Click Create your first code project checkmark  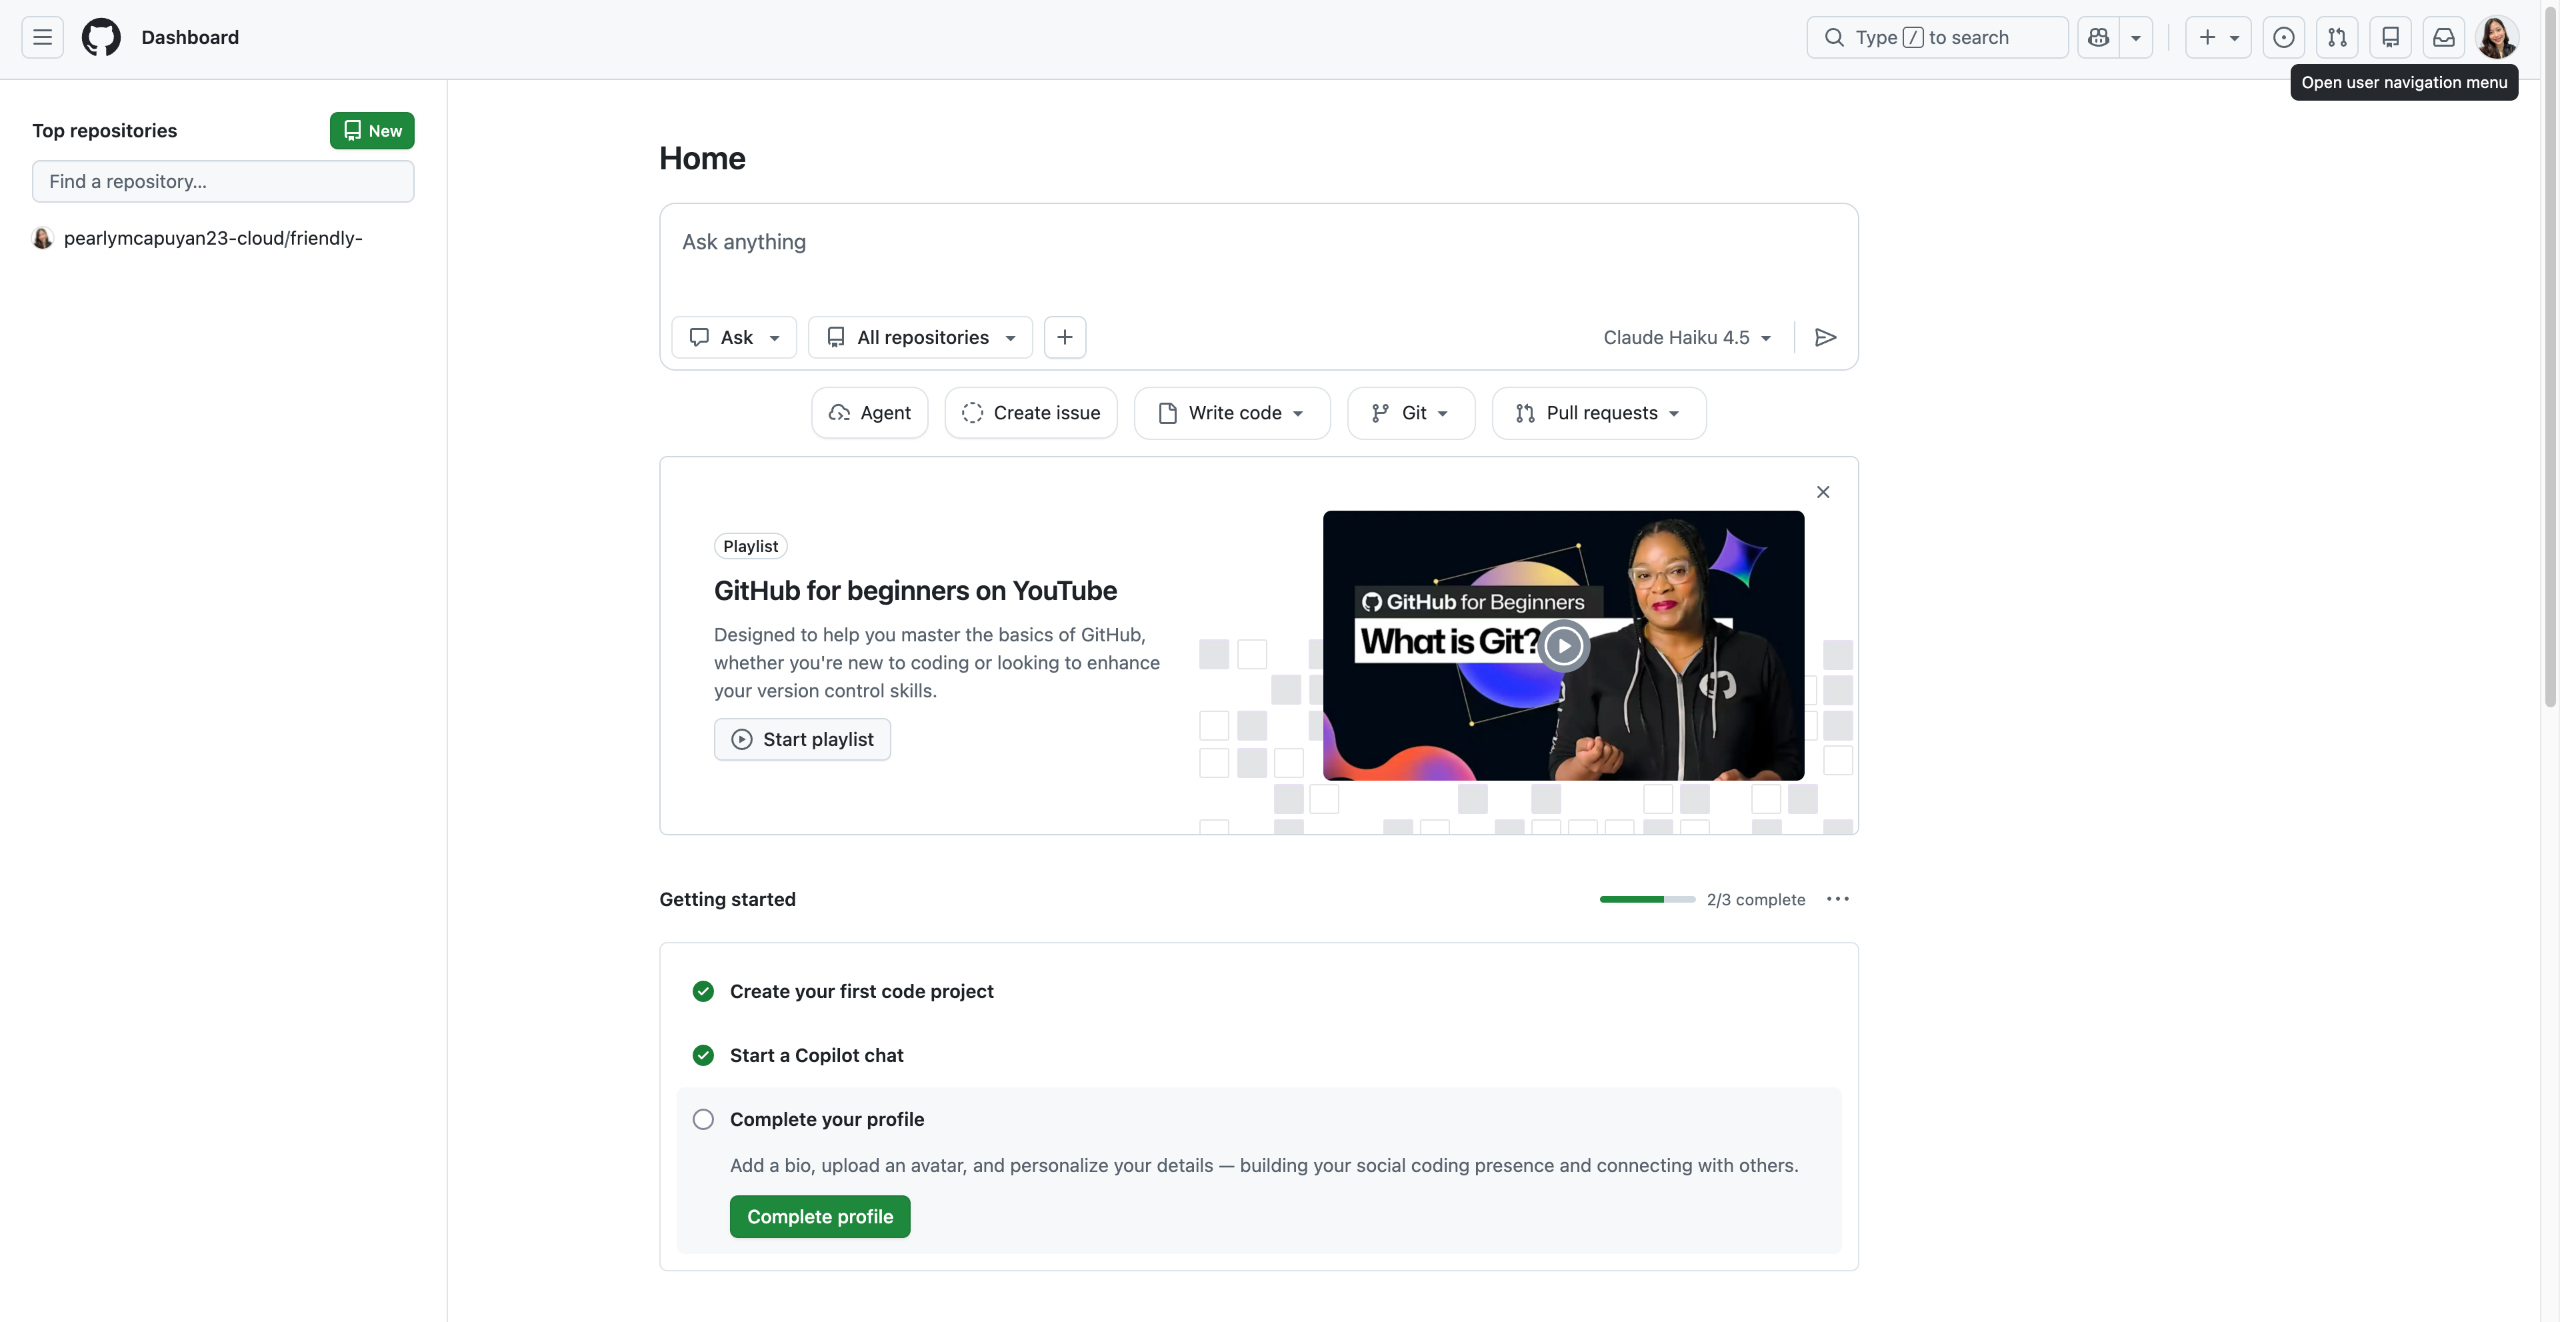pos(703,991)
